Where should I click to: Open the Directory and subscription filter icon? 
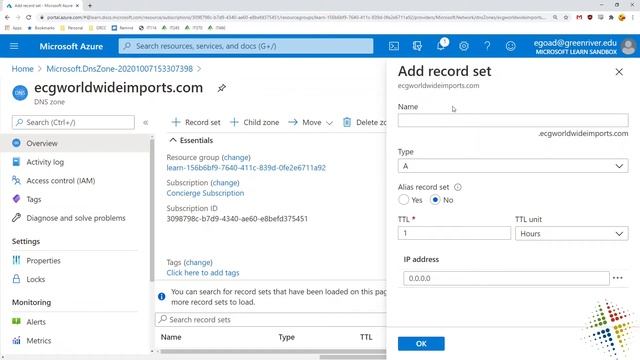click(x=417, y=46)
